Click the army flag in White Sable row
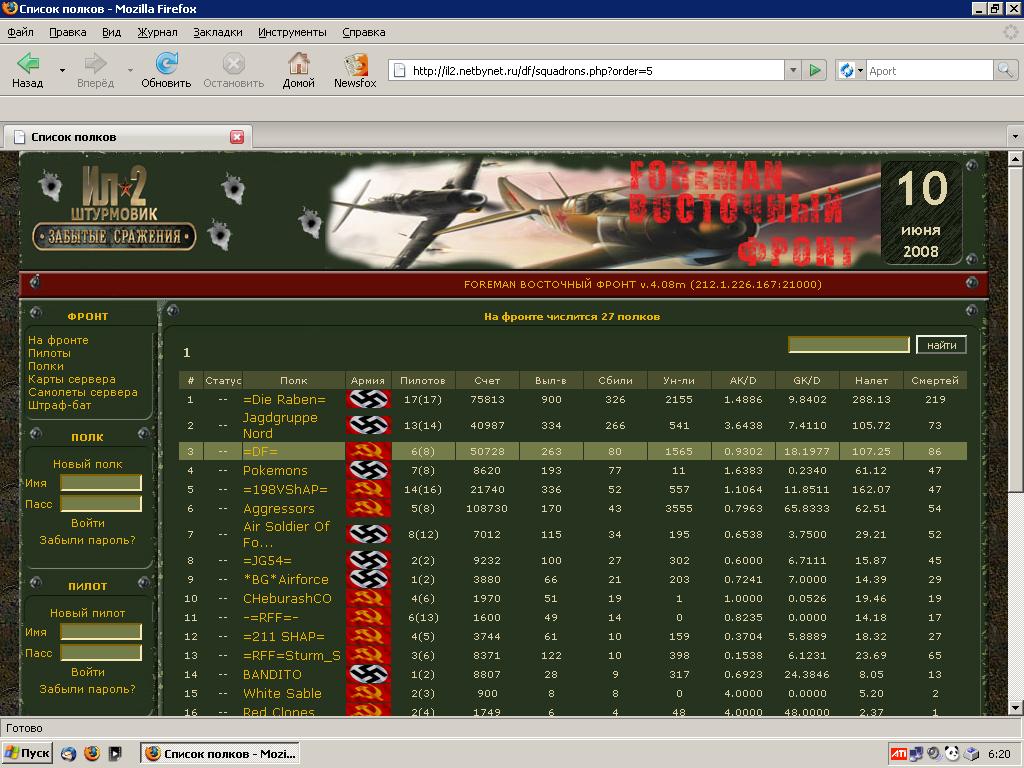The height and width of the screenshot is (768, 1024). point(369,693)
